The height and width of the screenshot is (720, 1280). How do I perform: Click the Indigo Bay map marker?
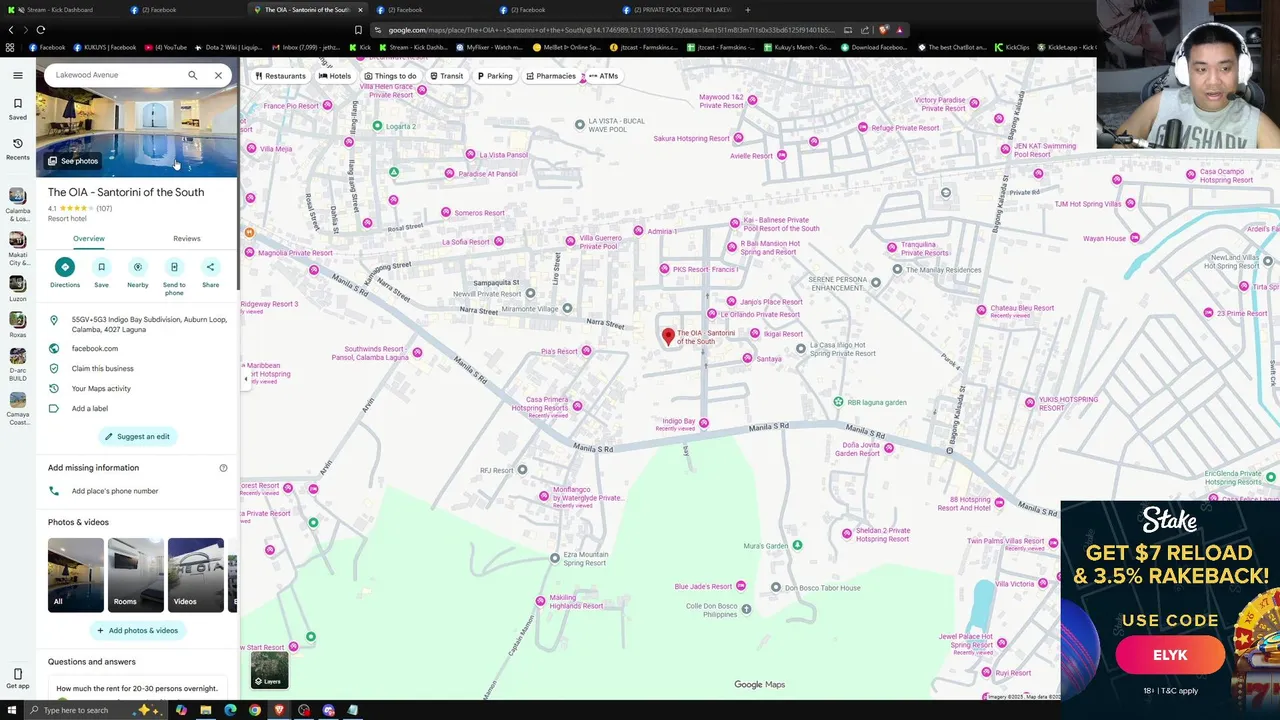pyautogui.click(x=704, y=423)
